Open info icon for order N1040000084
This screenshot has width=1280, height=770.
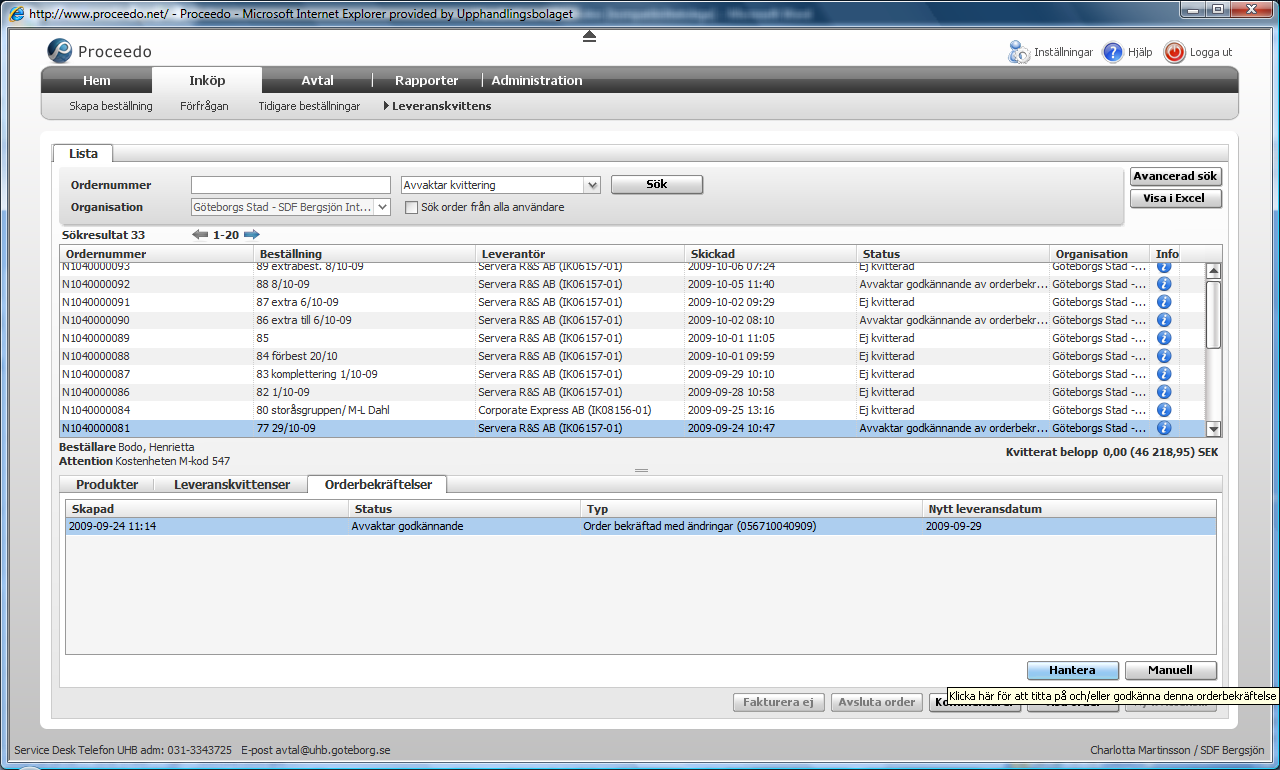point(1164,410)
